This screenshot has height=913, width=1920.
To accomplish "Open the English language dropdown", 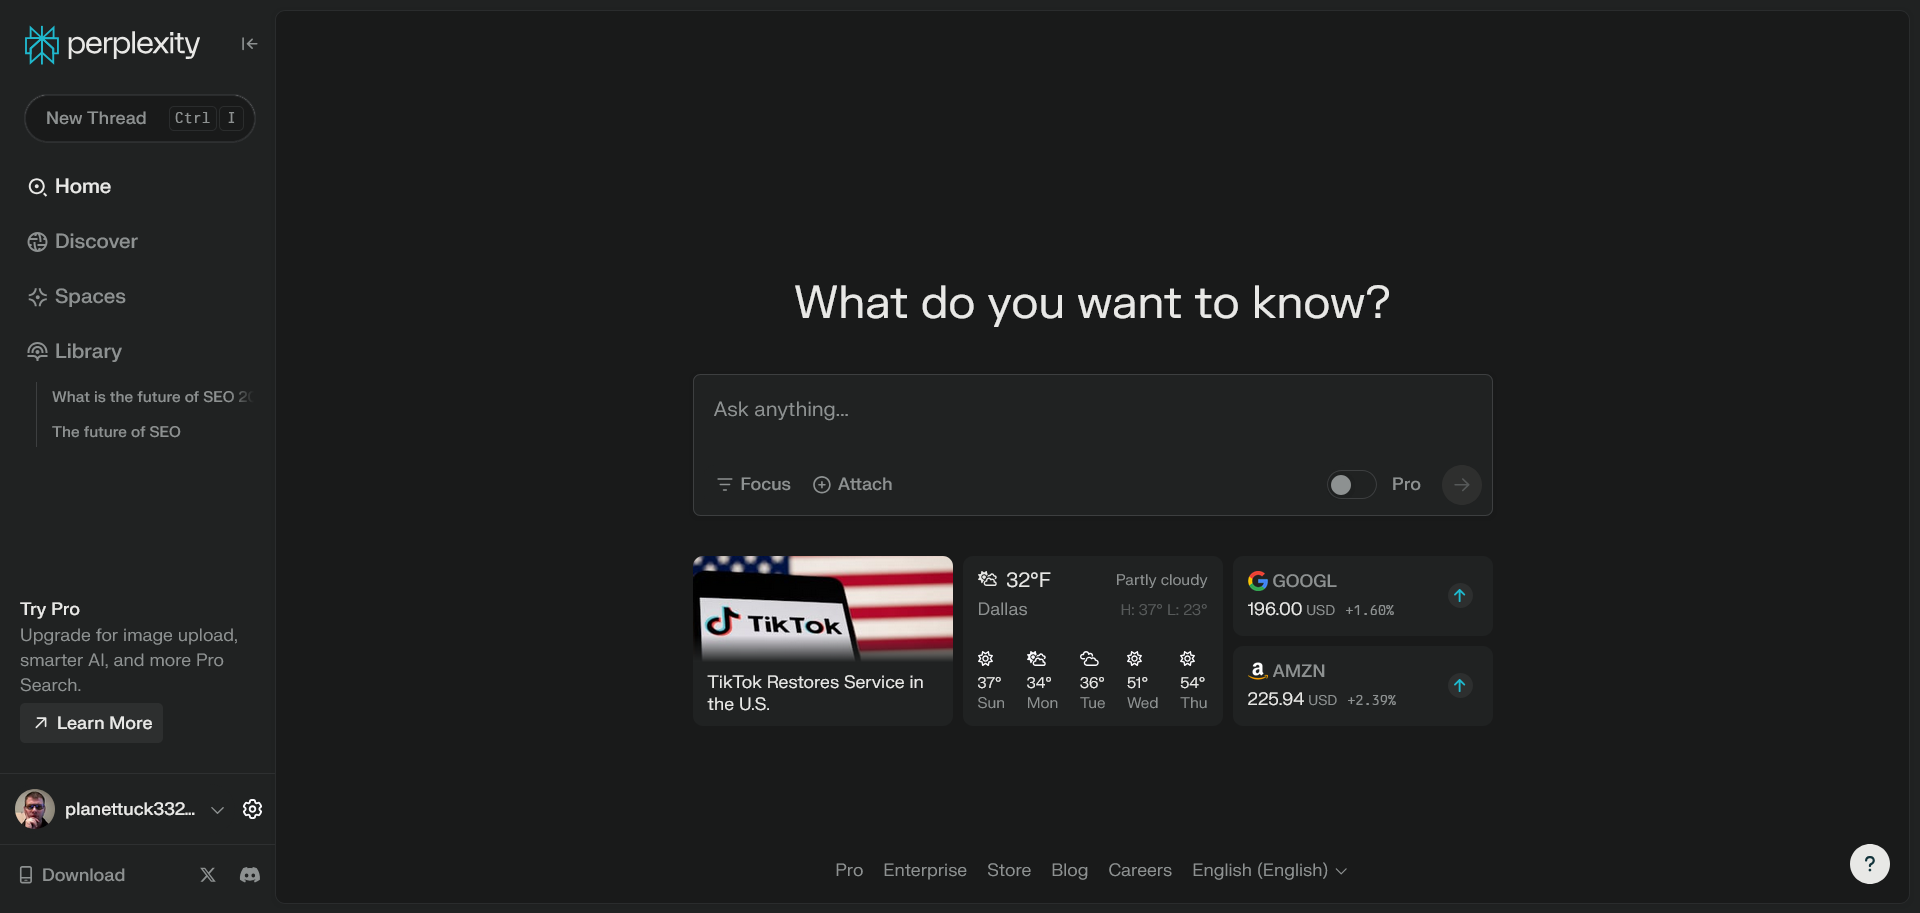I will [x=1268, y=871].
